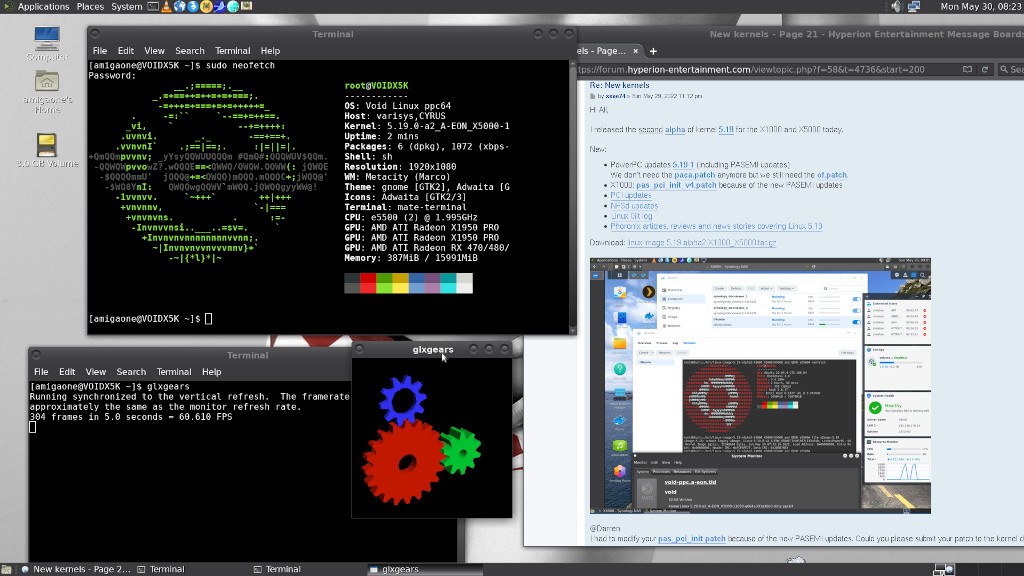
Task: Click the volume speaker icon
Action: pyautogui.click(x=896, y=7)
